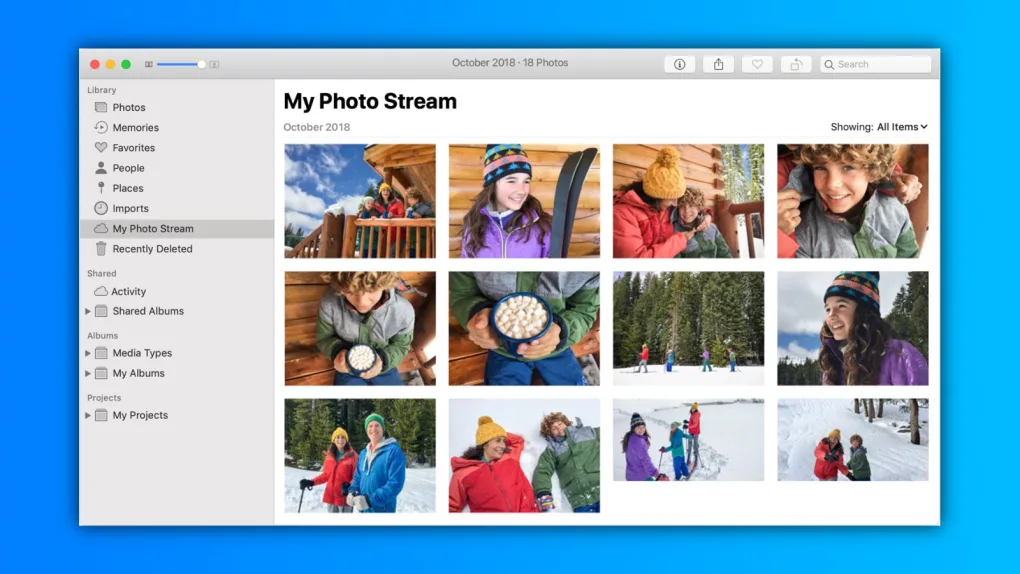Open the Recently Deleted trash item
This screenshot has width=1020, height=574.
pyautogui.click(x=152, y=249)
